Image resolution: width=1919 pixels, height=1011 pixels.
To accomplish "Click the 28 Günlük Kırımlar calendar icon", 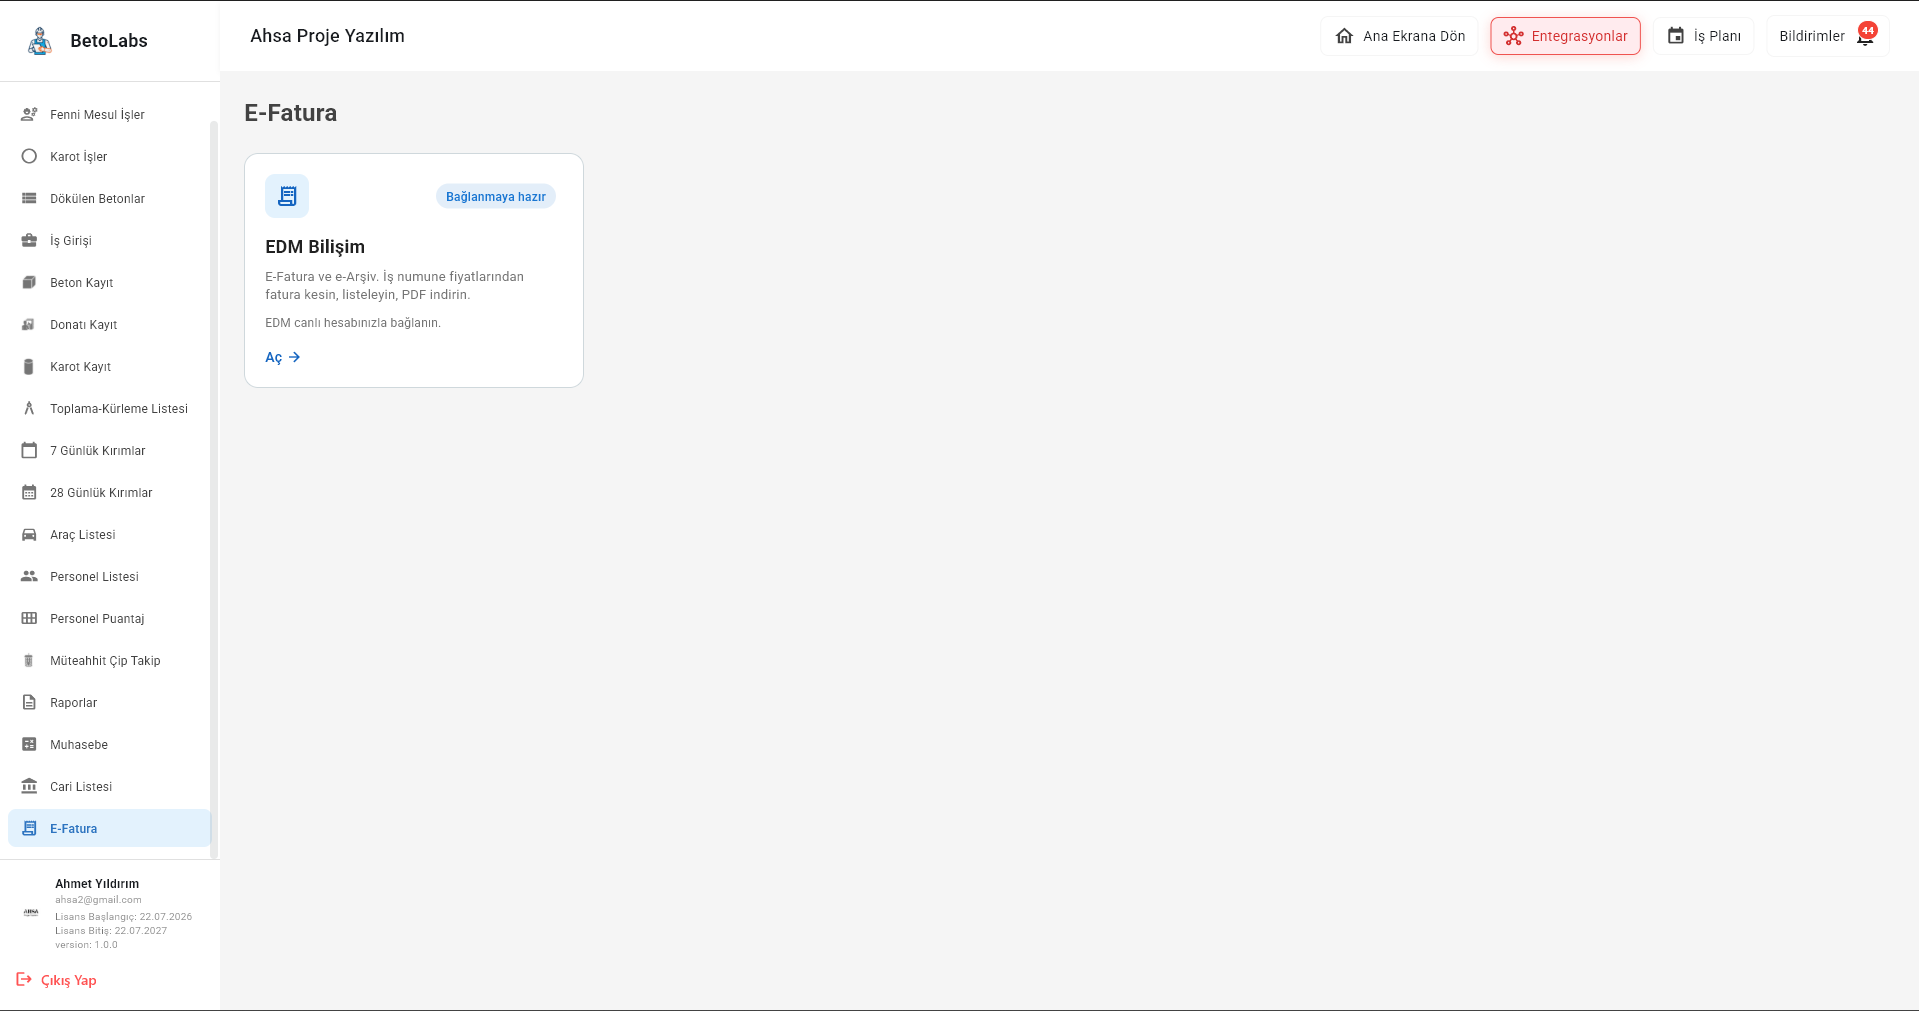I will pos(29,492).
